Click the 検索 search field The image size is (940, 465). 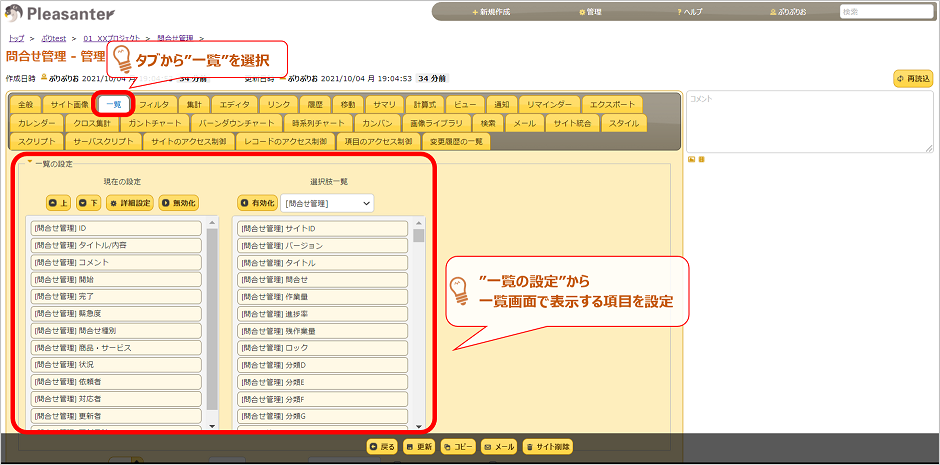tap(886, 11)
